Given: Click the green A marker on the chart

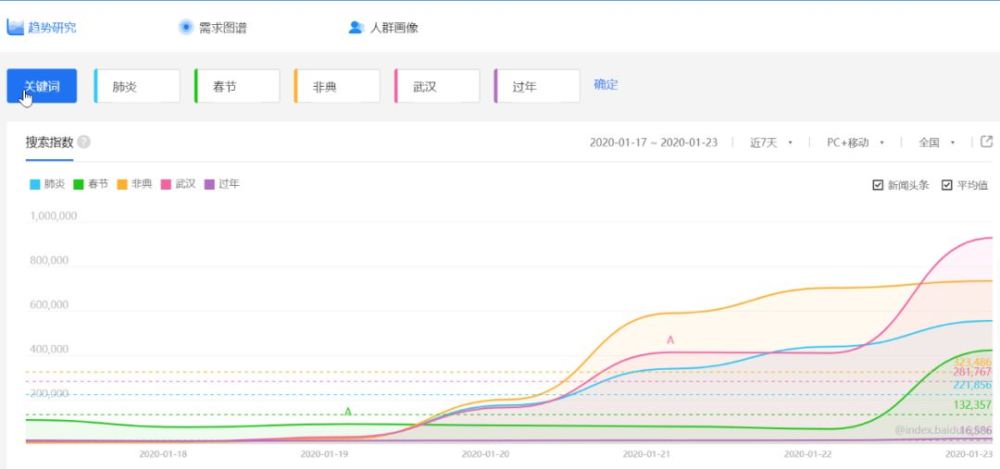Looking at the screenshot, I should (x=348, y=411).
